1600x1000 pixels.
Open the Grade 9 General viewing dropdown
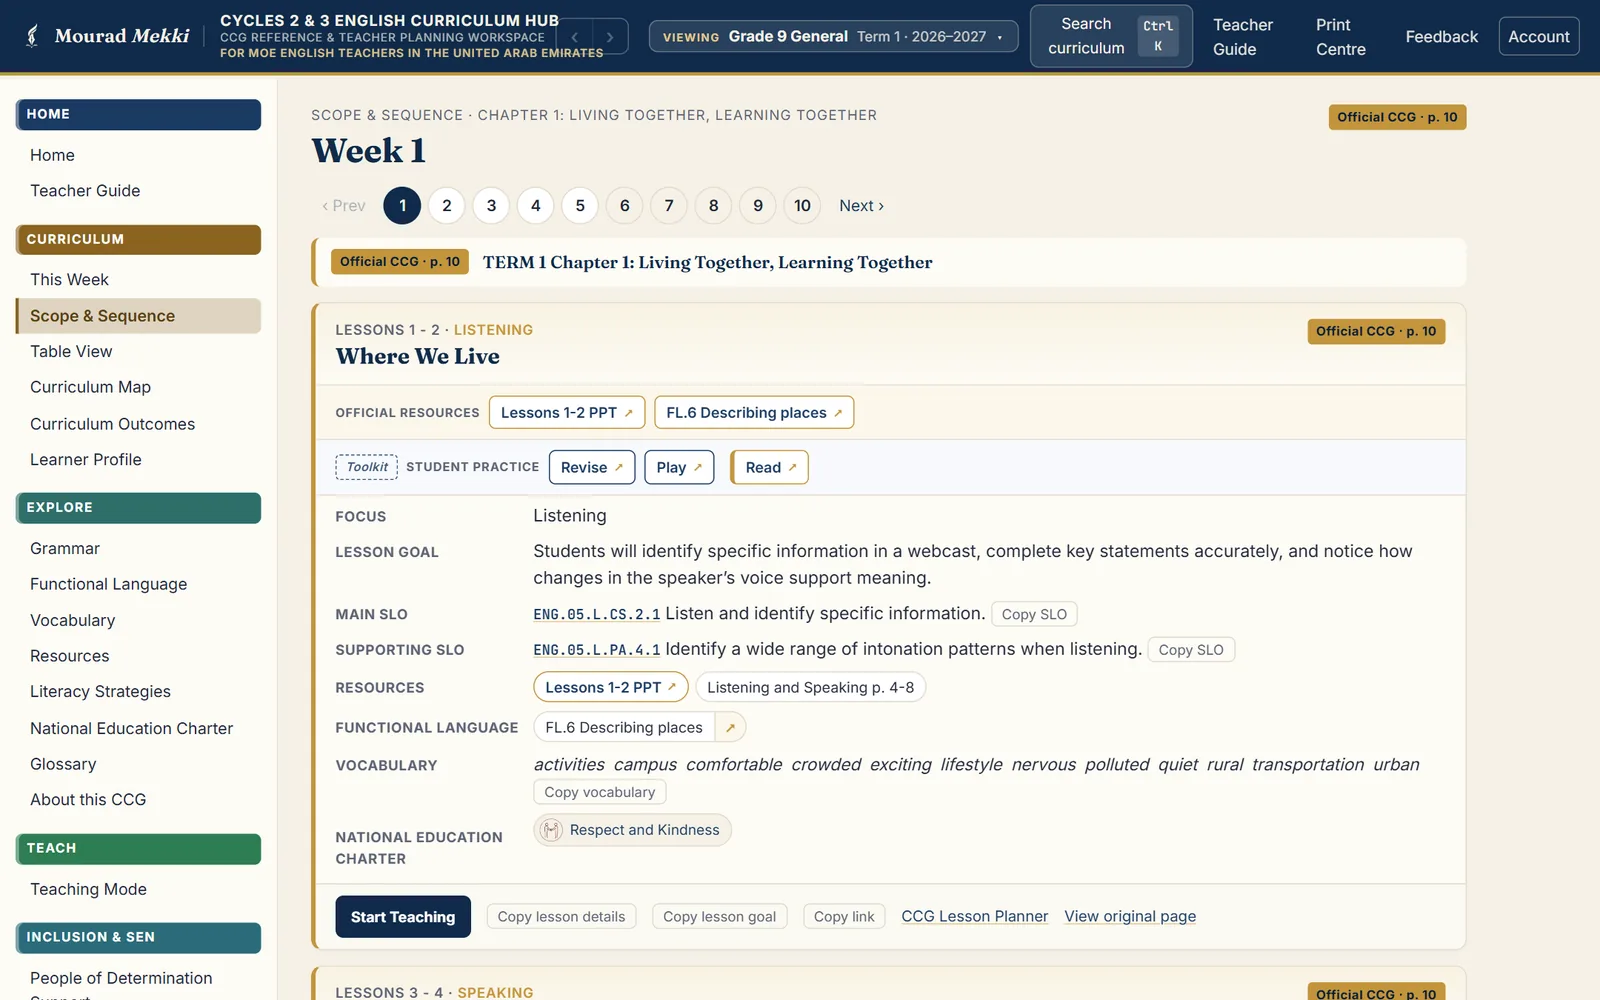pos(833,37)
